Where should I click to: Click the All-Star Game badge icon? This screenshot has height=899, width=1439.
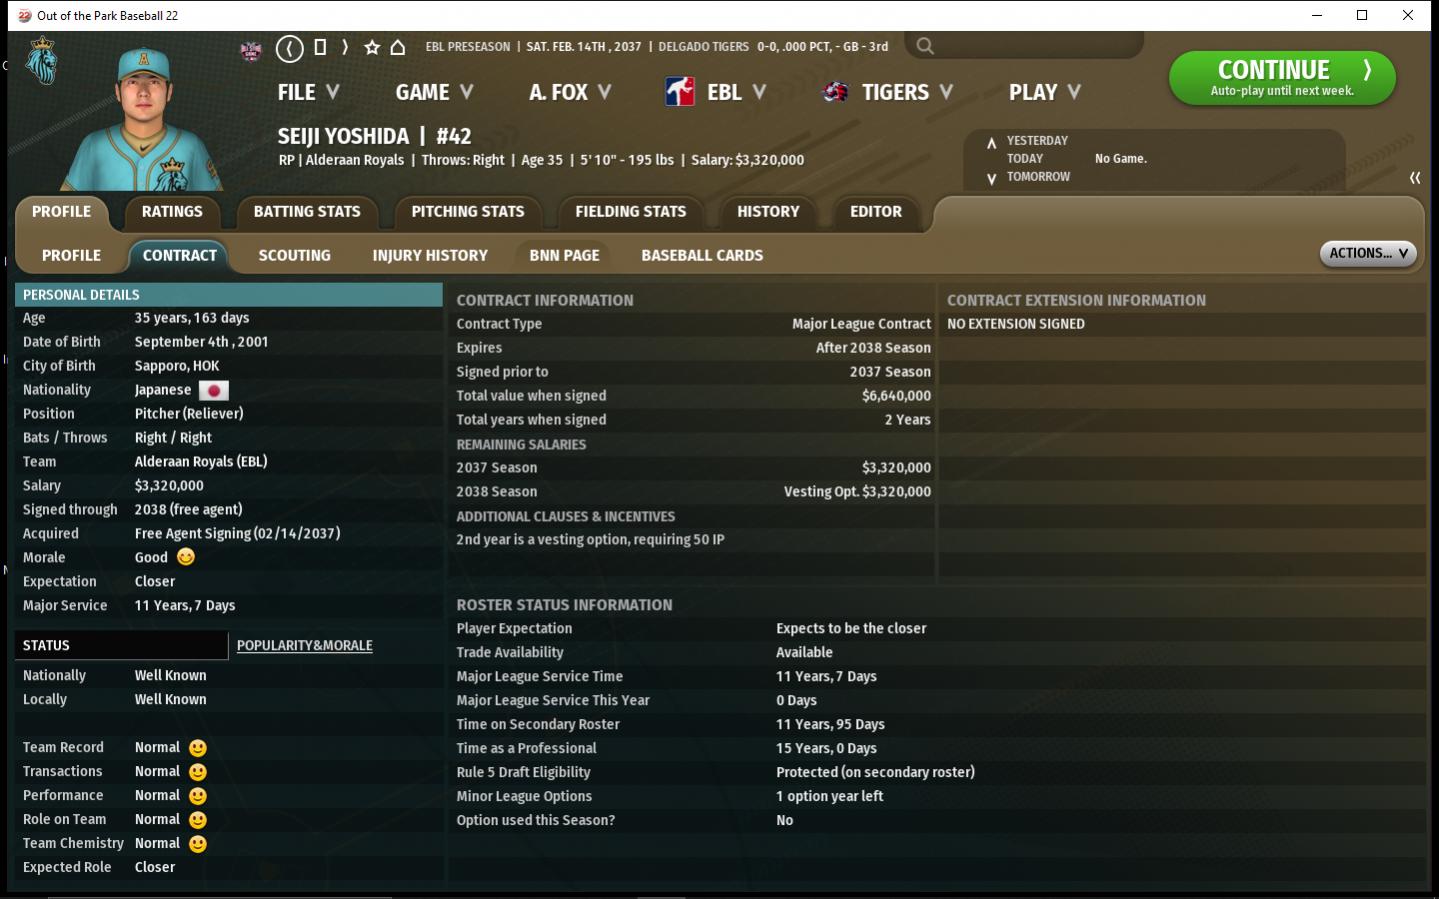251,50
